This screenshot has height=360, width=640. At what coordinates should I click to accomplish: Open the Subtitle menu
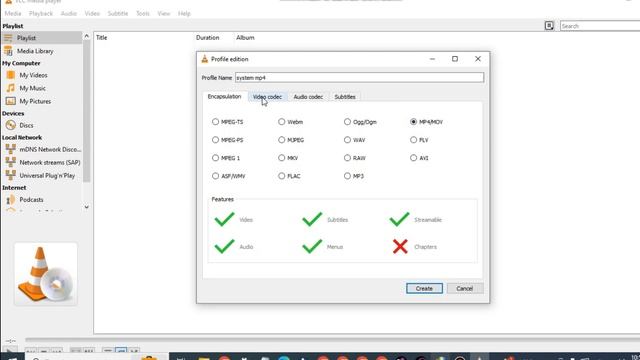(x=118, y=13)
